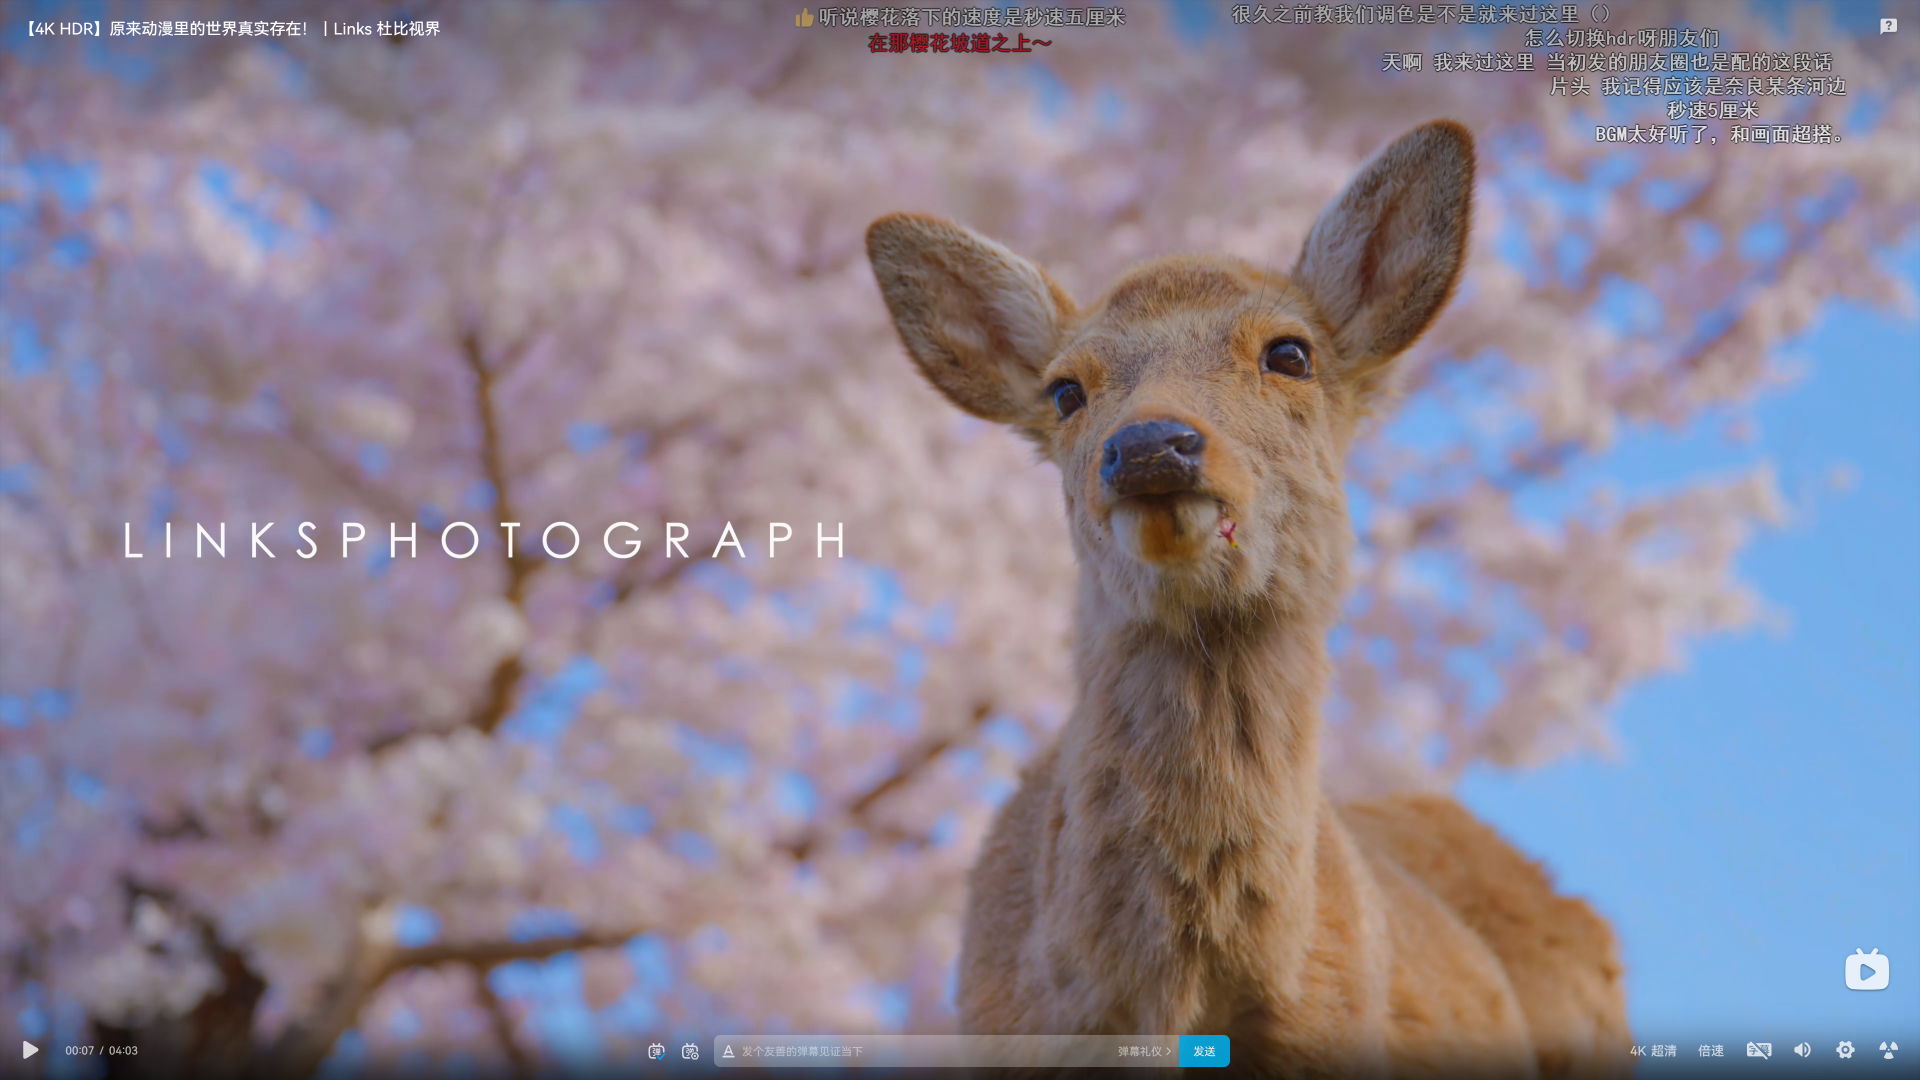This screenshot has height=1080, width=1920.
Task: Select the BGM太好听了 danmaku comment
Action: 1720,134
